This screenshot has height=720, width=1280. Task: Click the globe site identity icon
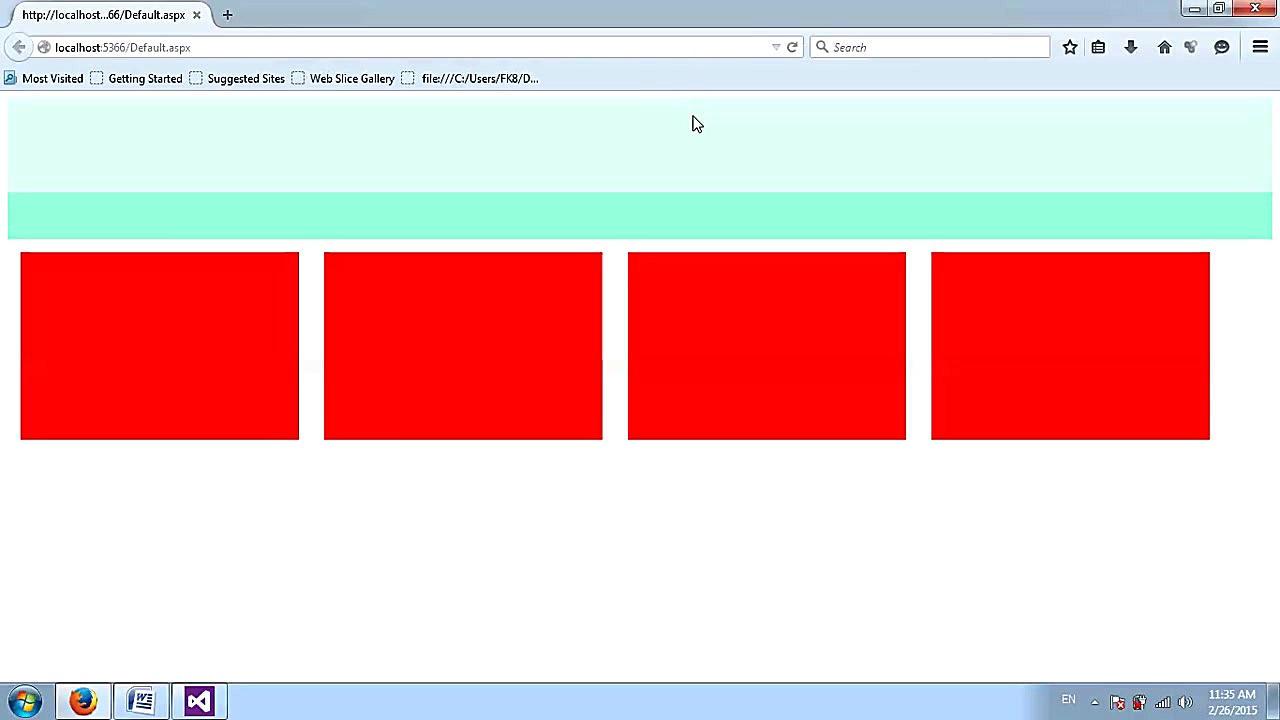(x=44, y=47)
